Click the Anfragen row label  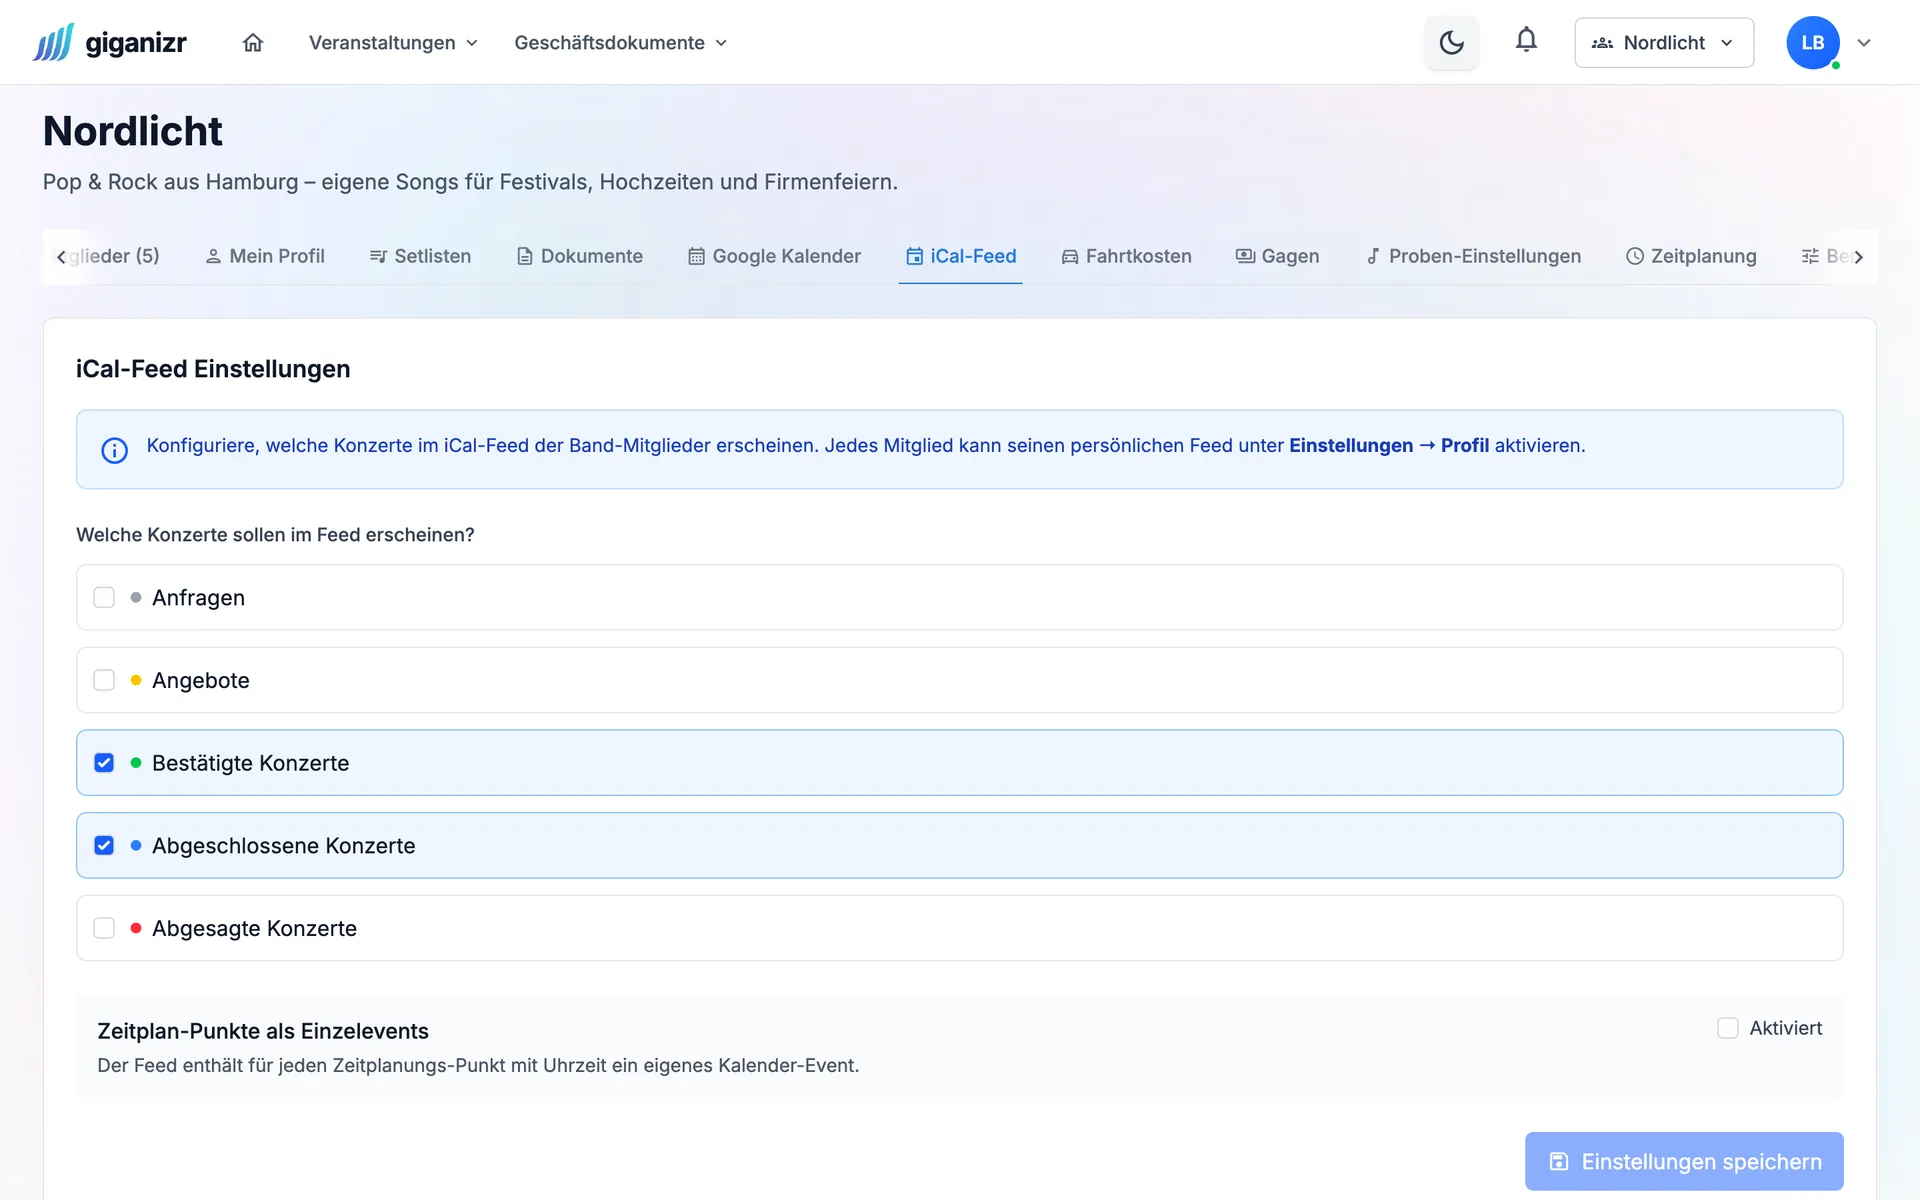coord(198,598)
